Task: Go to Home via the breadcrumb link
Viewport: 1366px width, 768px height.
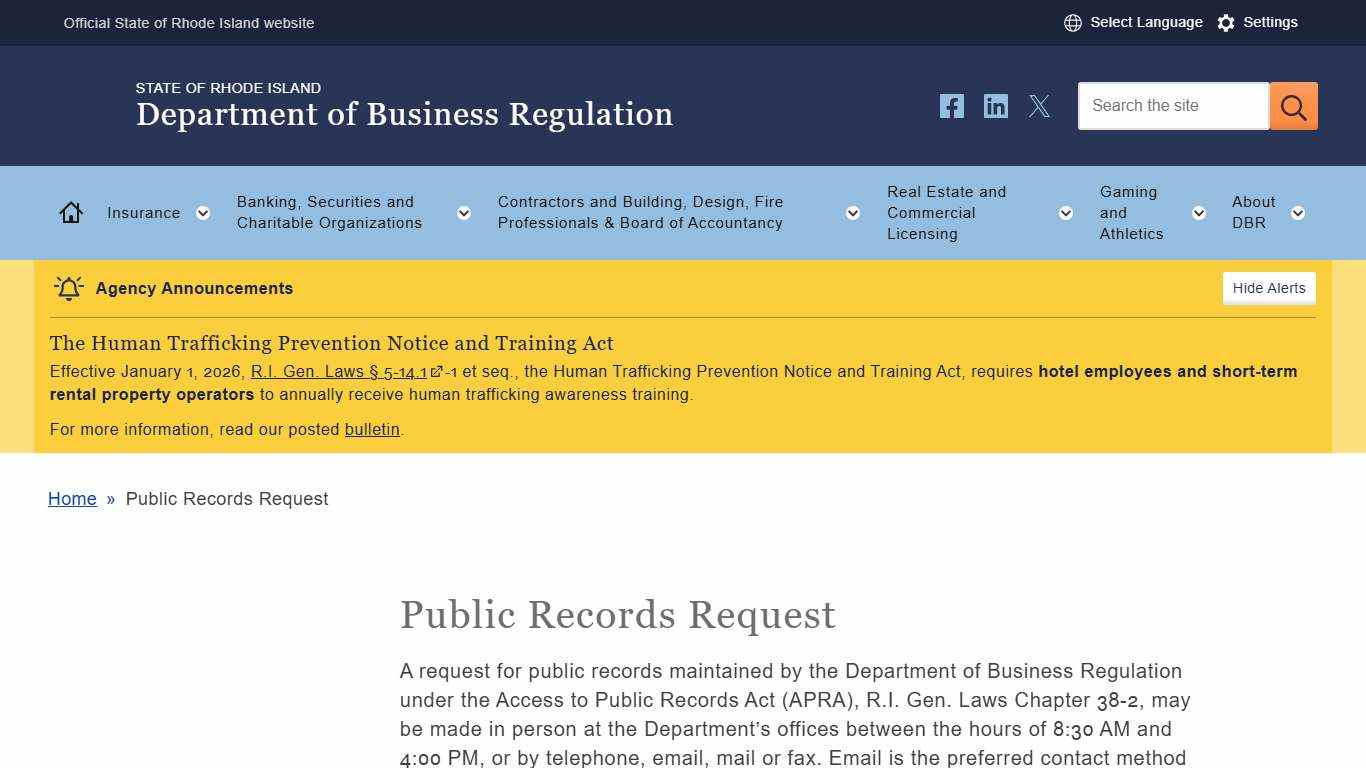Action: click(71, 498)
